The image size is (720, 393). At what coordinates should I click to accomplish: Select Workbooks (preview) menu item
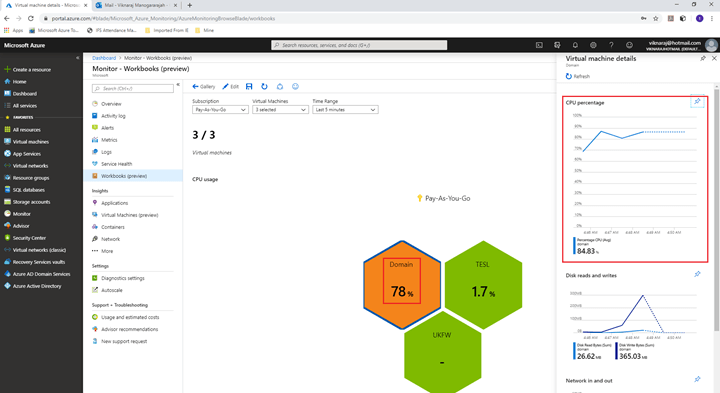(134, 176)
